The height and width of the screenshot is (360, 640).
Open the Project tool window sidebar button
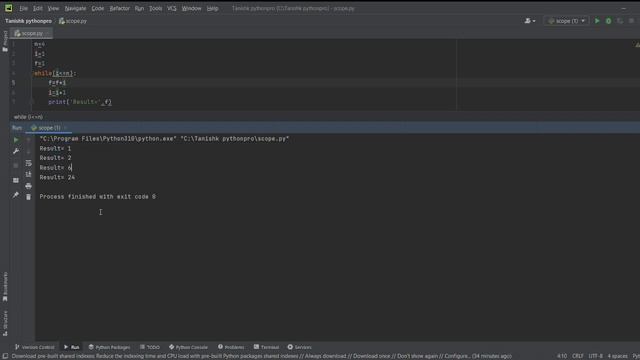pyautogui.click(x=5, y=41)
